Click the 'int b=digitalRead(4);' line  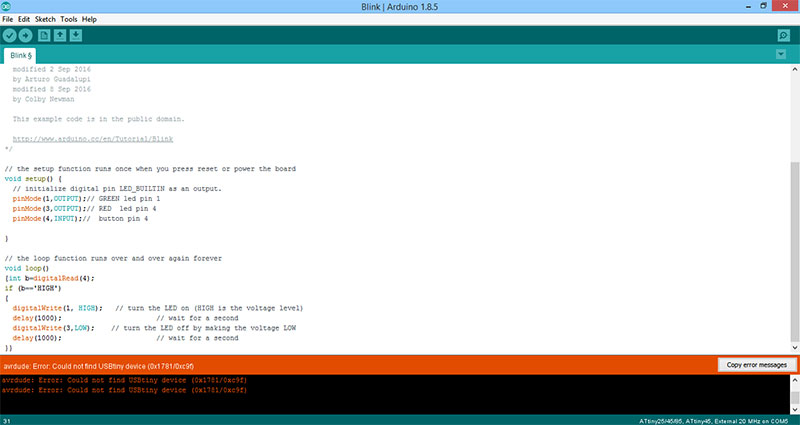[49, 278]
